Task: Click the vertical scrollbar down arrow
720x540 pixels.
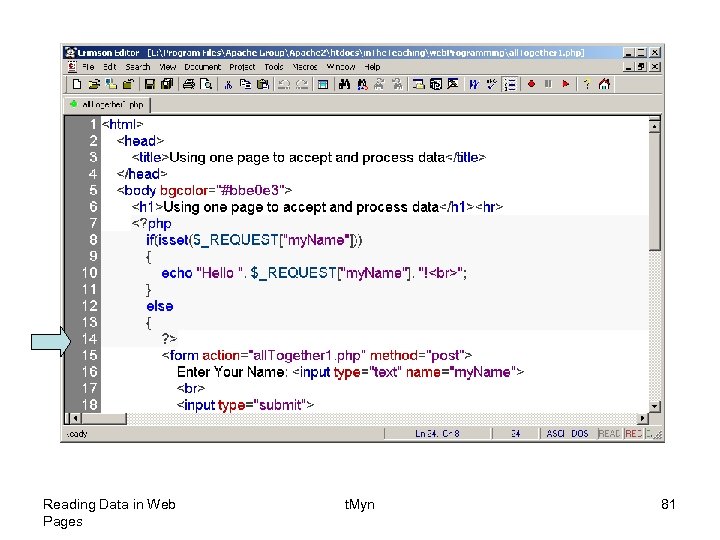Action: click(x=654, y=406)
